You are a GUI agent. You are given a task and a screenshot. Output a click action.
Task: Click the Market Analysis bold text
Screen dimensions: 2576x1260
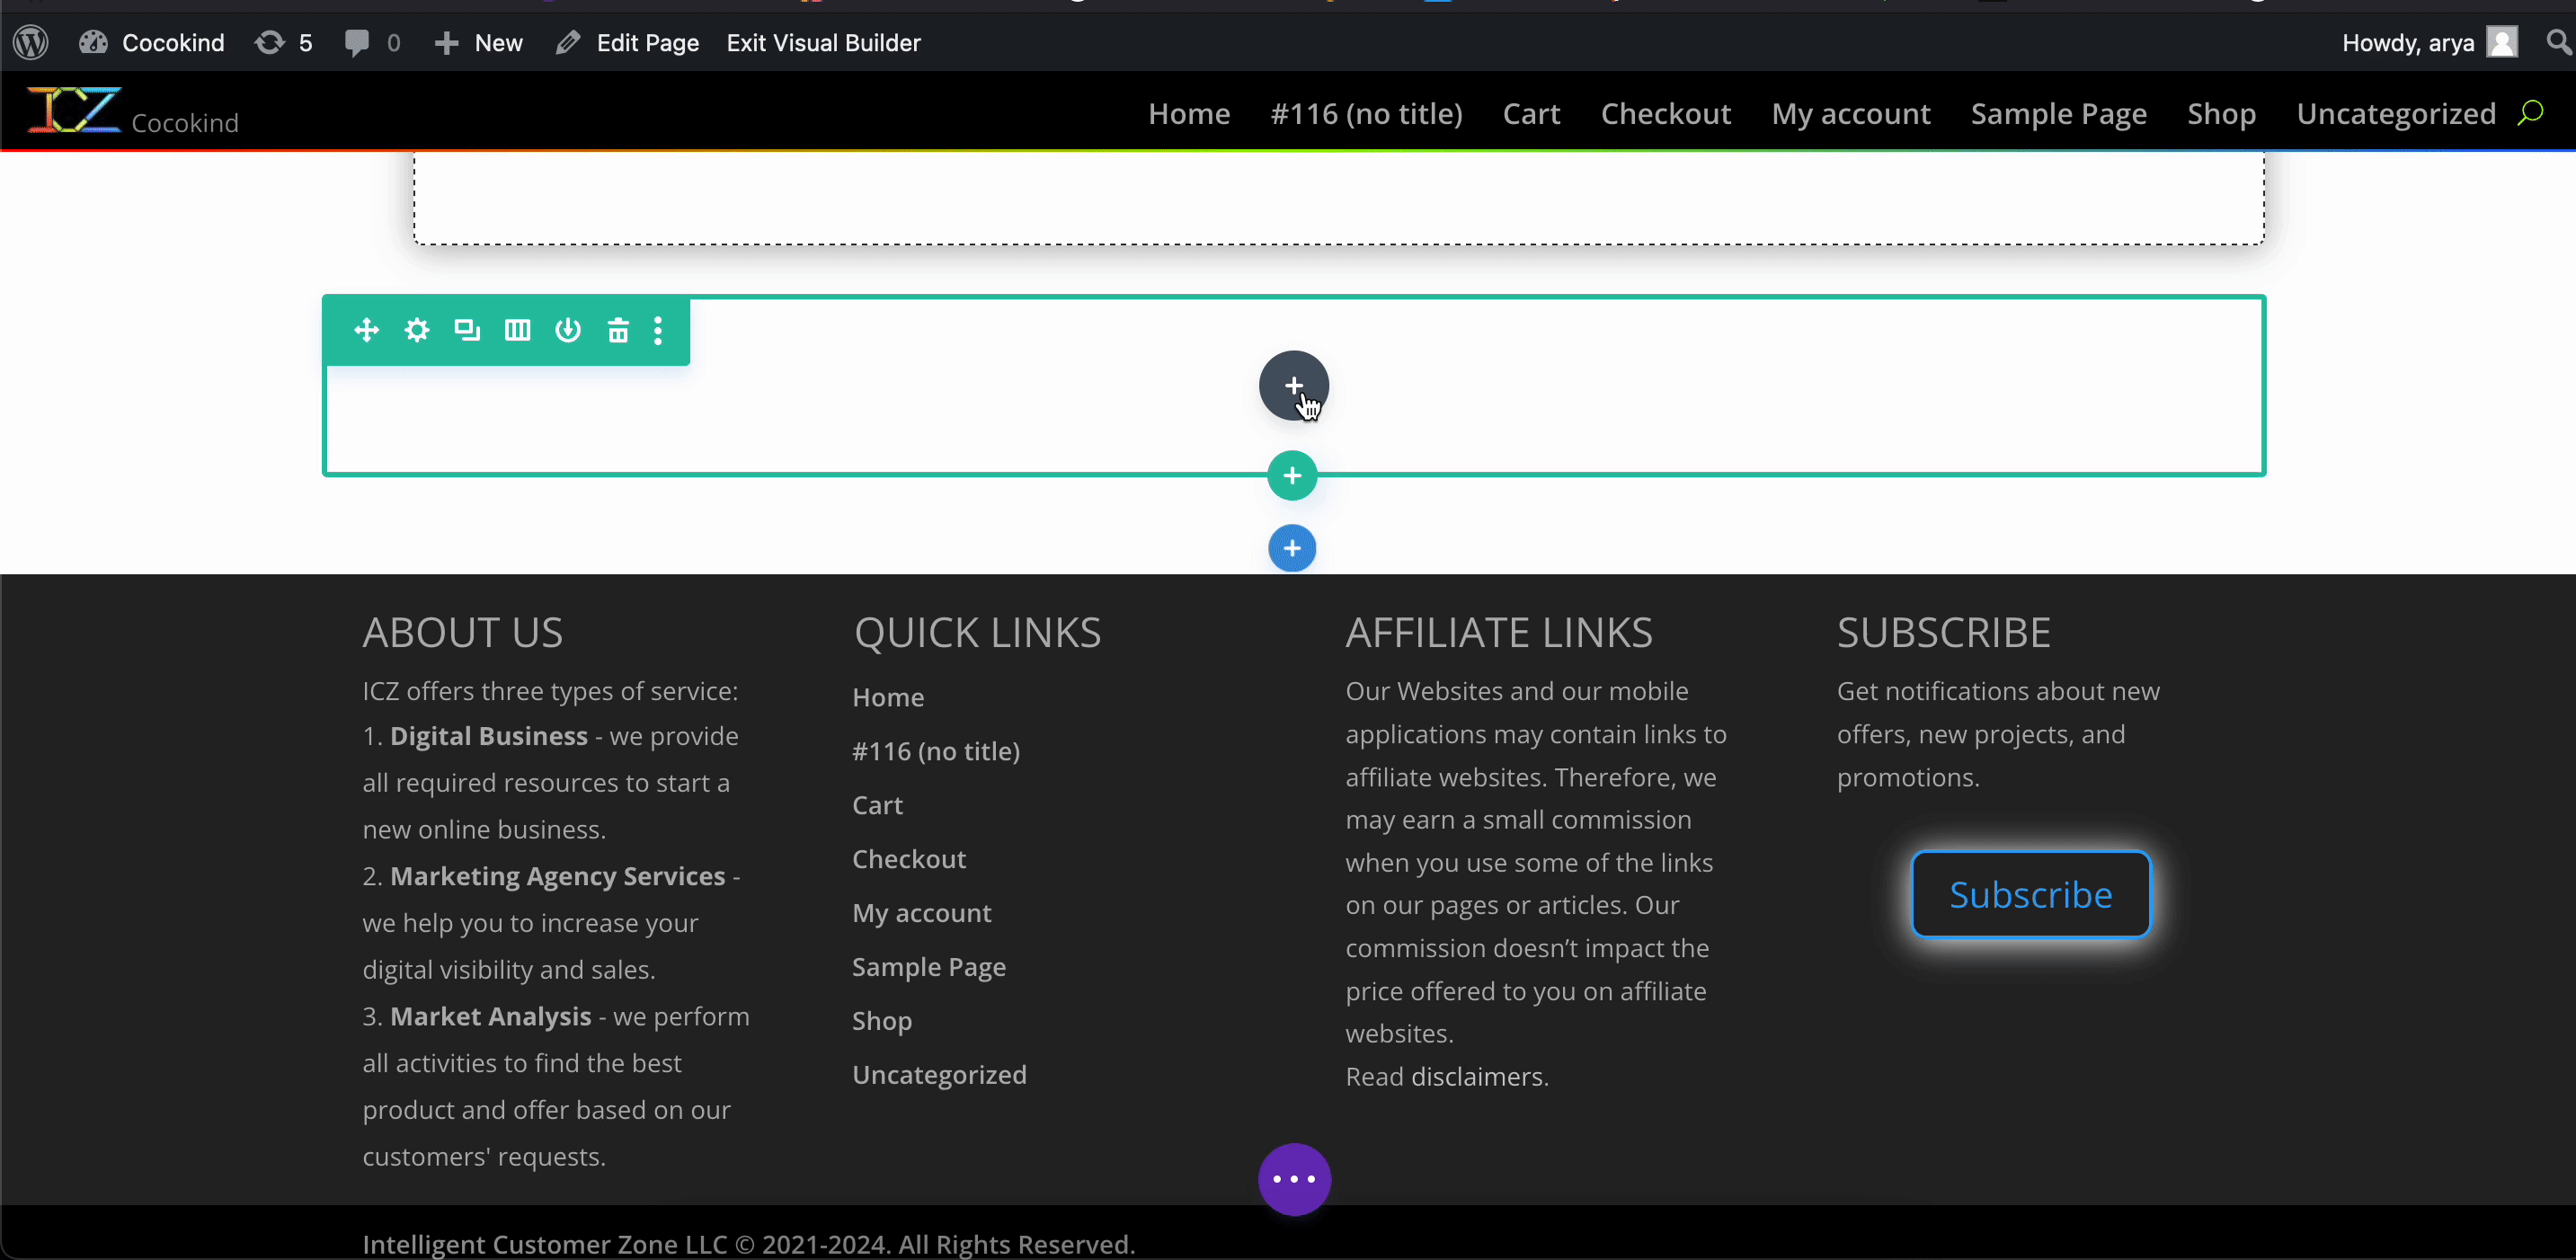tap(490, 1017)
